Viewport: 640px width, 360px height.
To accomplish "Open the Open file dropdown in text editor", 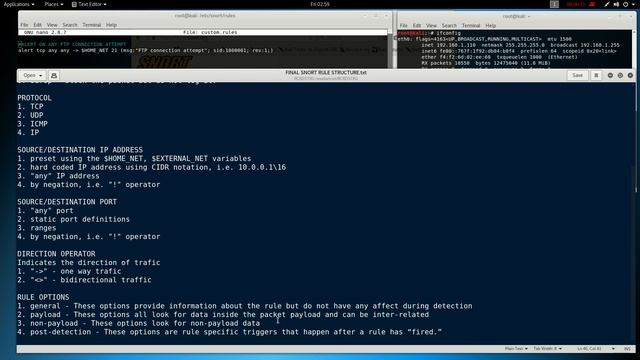I will click(x=32, y=75).
